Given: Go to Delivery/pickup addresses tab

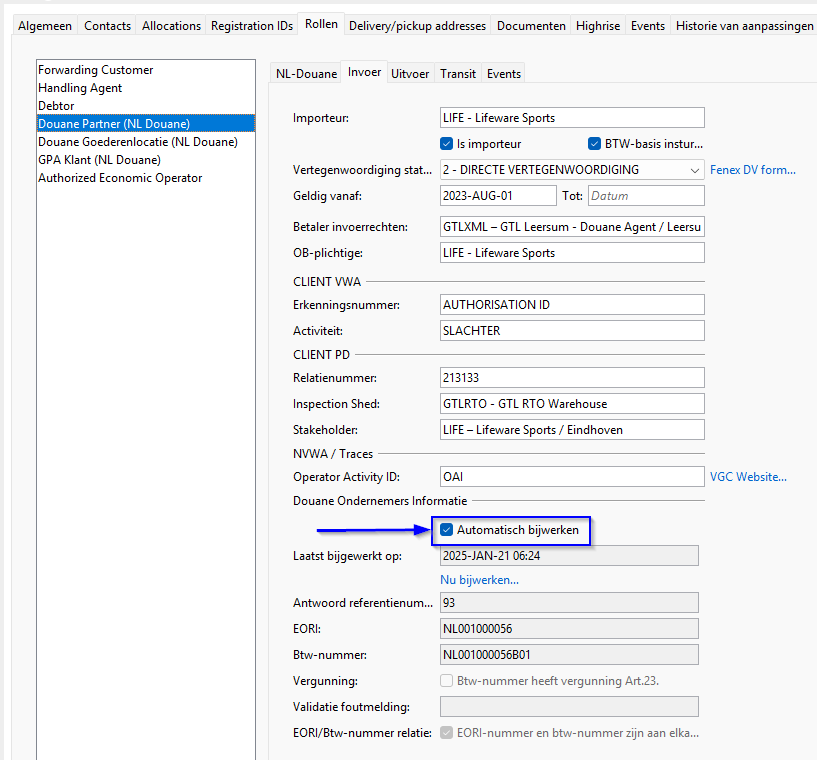Looking at the screenshot, I should pyautogui.click(x=417, y=26).
